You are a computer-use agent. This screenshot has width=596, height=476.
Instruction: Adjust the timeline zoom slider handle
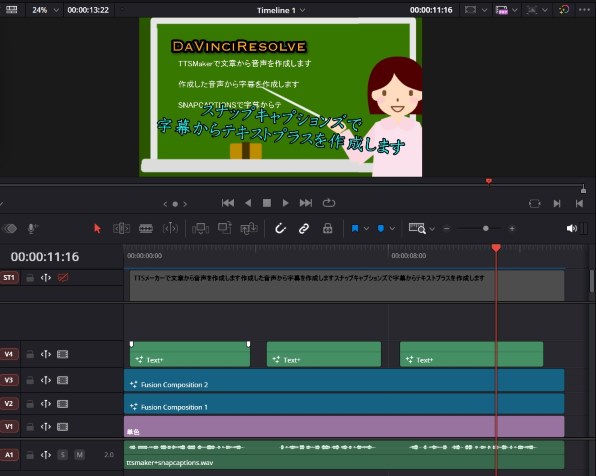click(x=486, y=228)
